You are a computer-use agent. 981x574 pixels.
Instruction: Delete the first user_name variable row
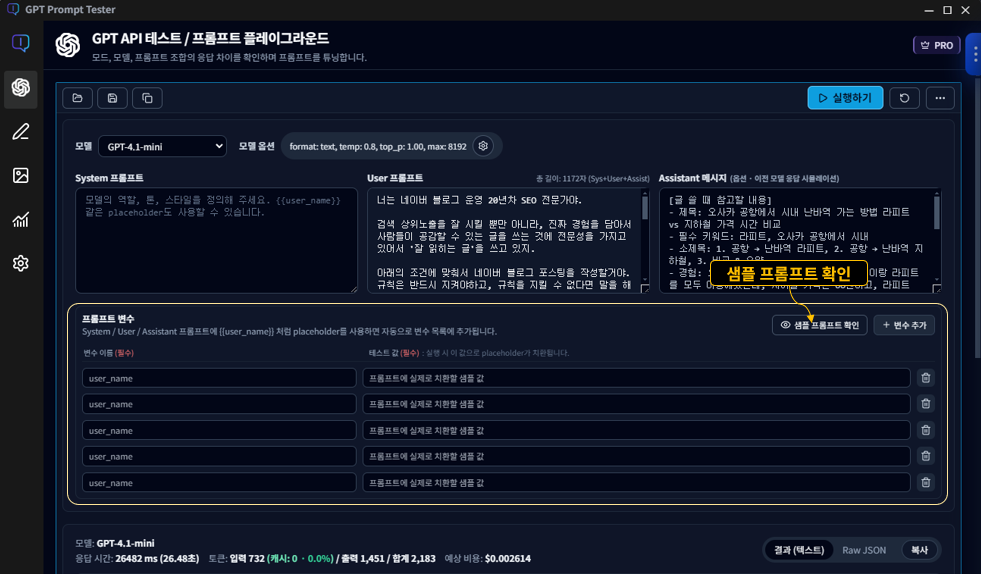coord(925,378)
